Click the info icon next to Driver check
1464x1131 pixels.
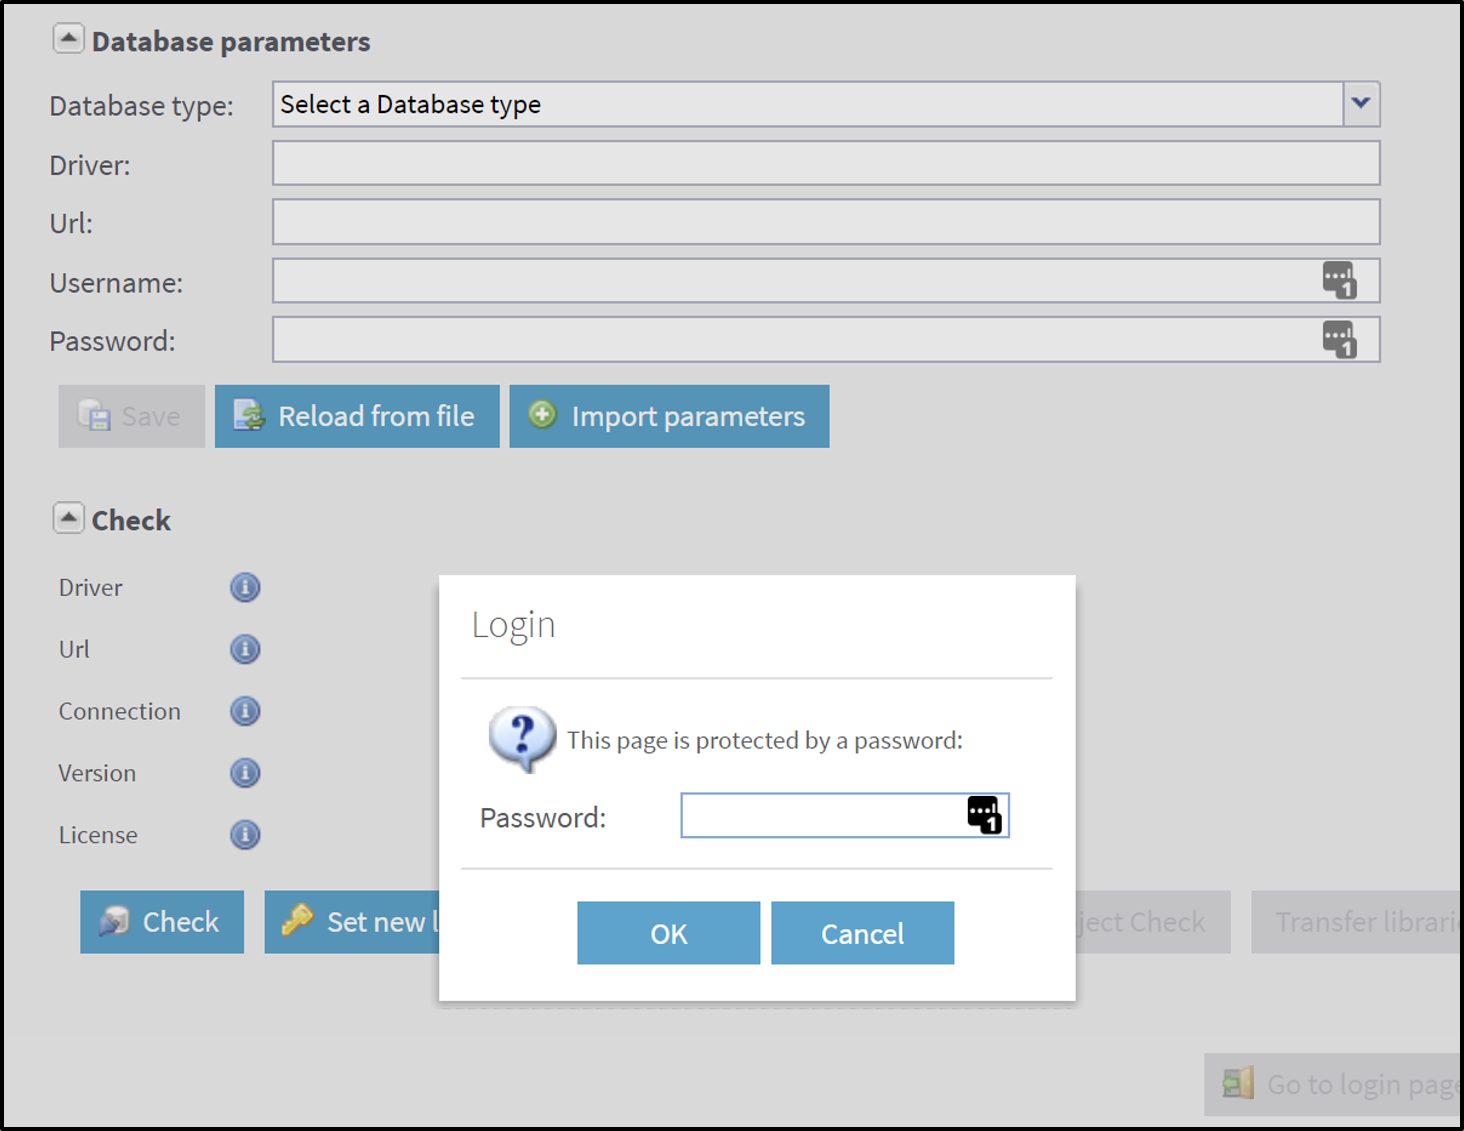point(245,588)
